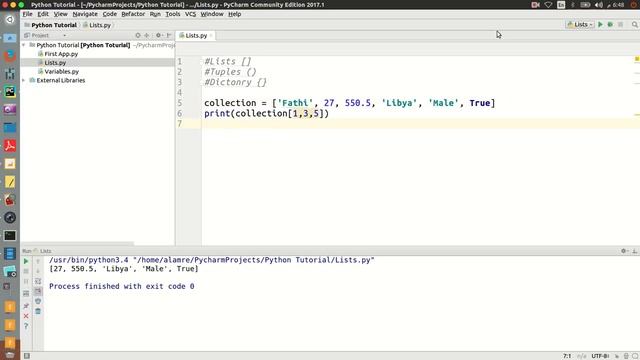The height and width of the screenshot is (360, 640).
Task: Click the battery indicator in top bar
Action: 585,5
